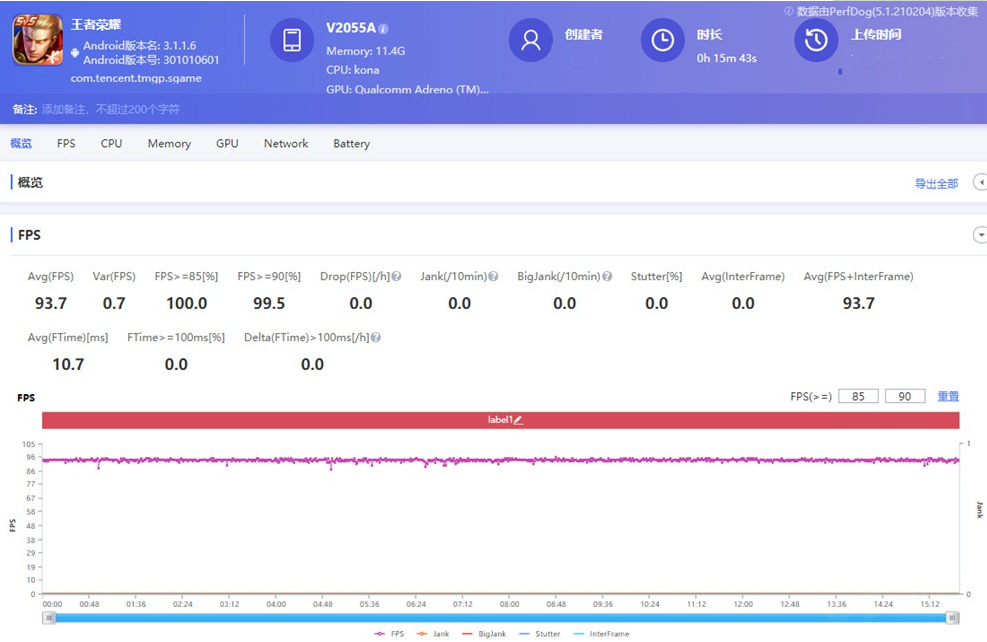Click the help icon beside Drop(FPS)[/h]
Viewport: 987px width, 642px height.
(x=397, y=276)
